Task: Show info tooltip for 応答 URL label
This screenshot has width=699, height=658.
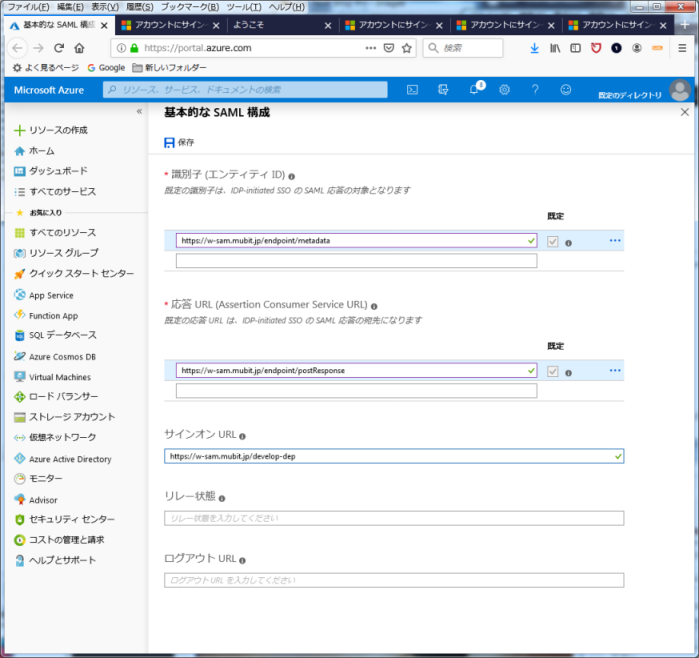Action: tap(374, 306)
